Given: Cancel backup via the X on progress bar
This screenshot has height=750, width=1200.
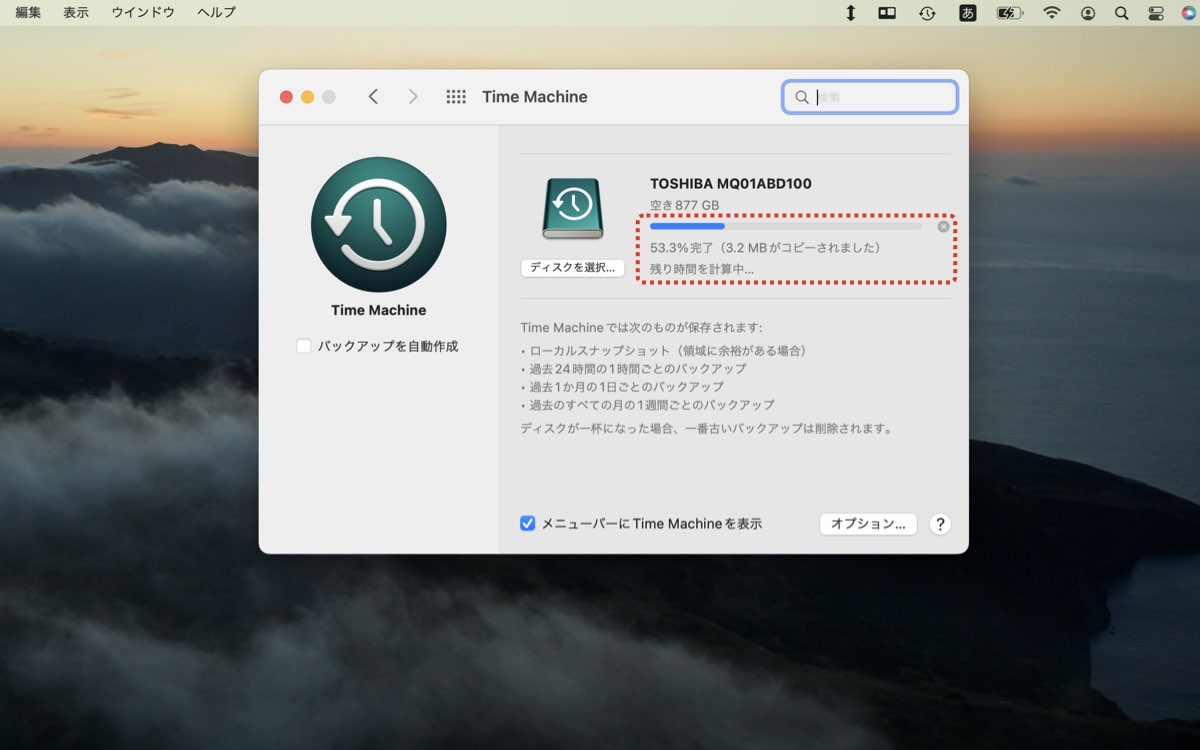Looking at the screenshot, I should tap(942, 227).
